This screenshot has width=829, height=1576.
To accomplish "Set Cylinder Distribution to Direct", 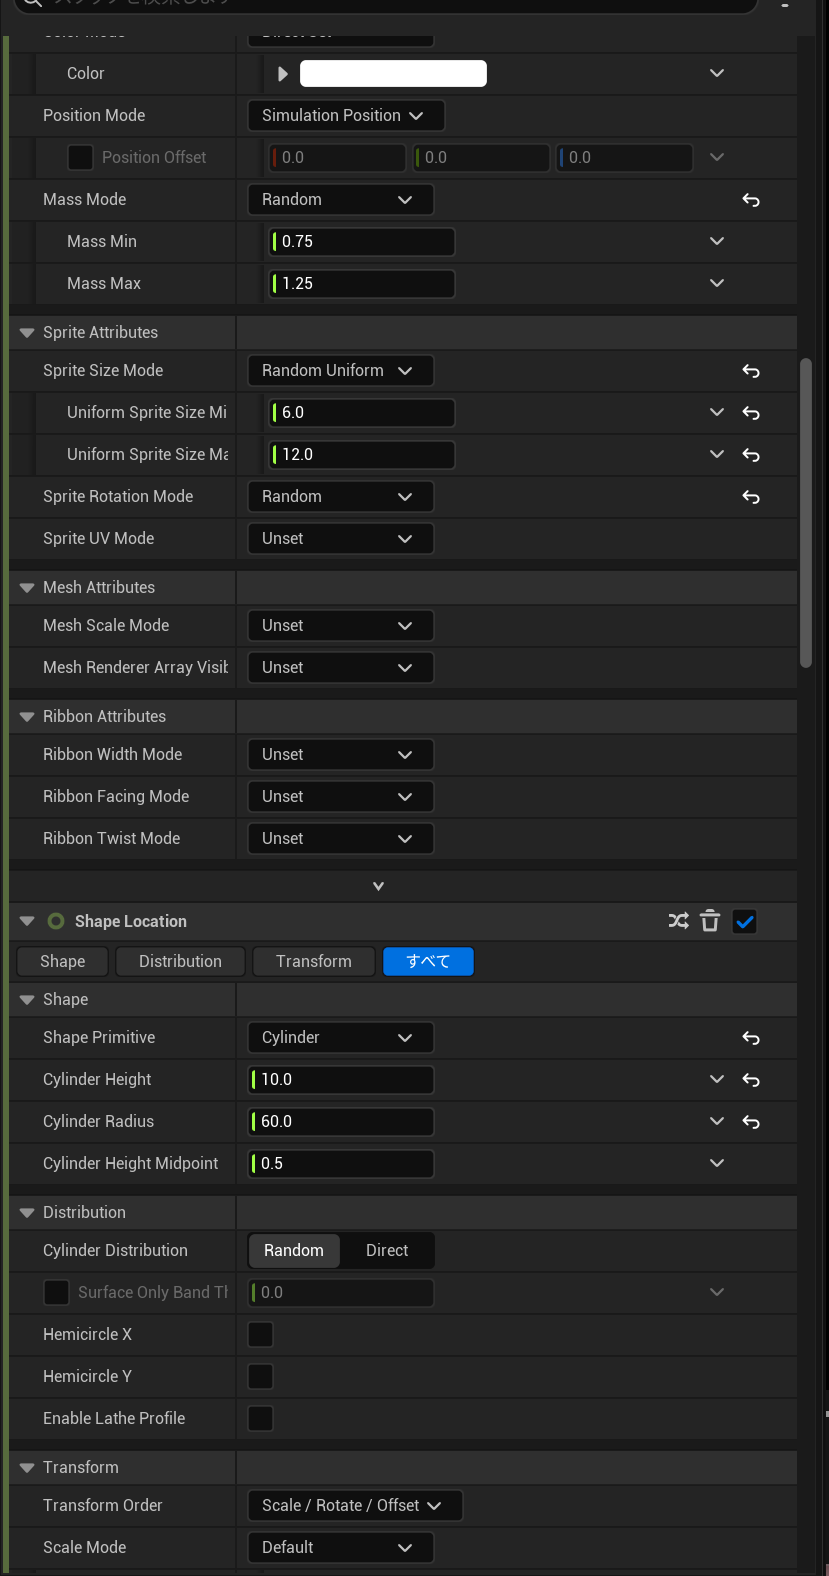I will tap(387, 1250).
